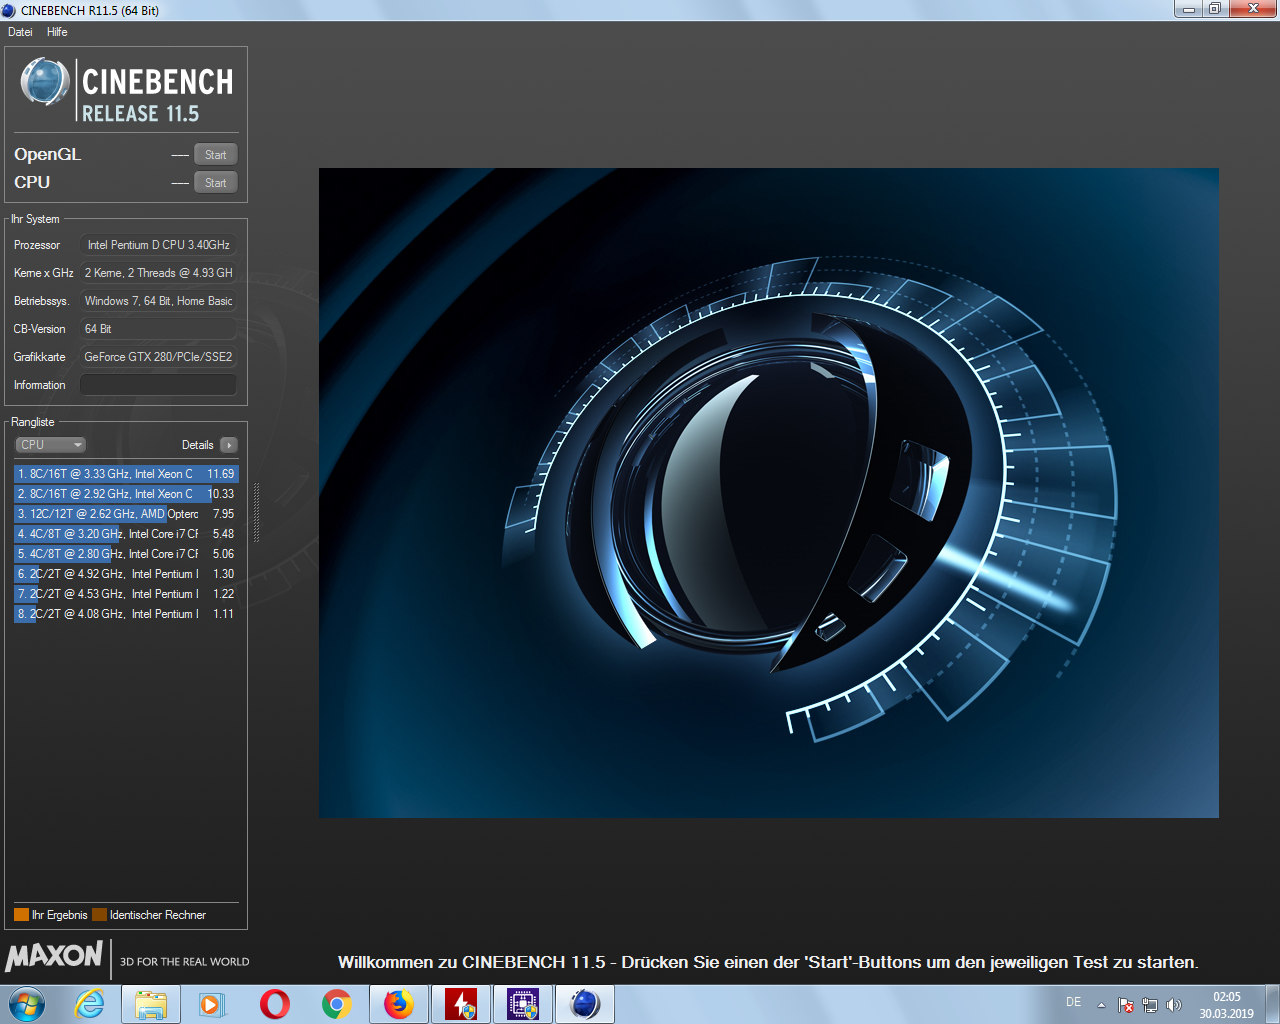This screenshot has height=1024, width=1280.
Task: Open Windows Media Player from taskbar
Action: tap(212, 1004)
